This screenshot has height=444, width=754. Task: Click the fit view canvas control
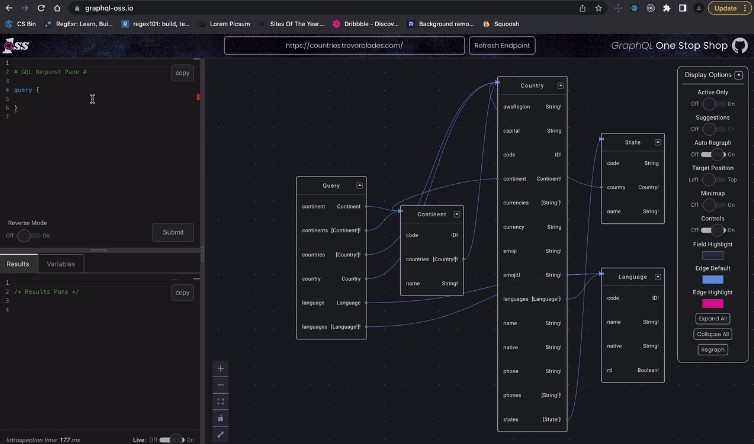coord(221,401)
